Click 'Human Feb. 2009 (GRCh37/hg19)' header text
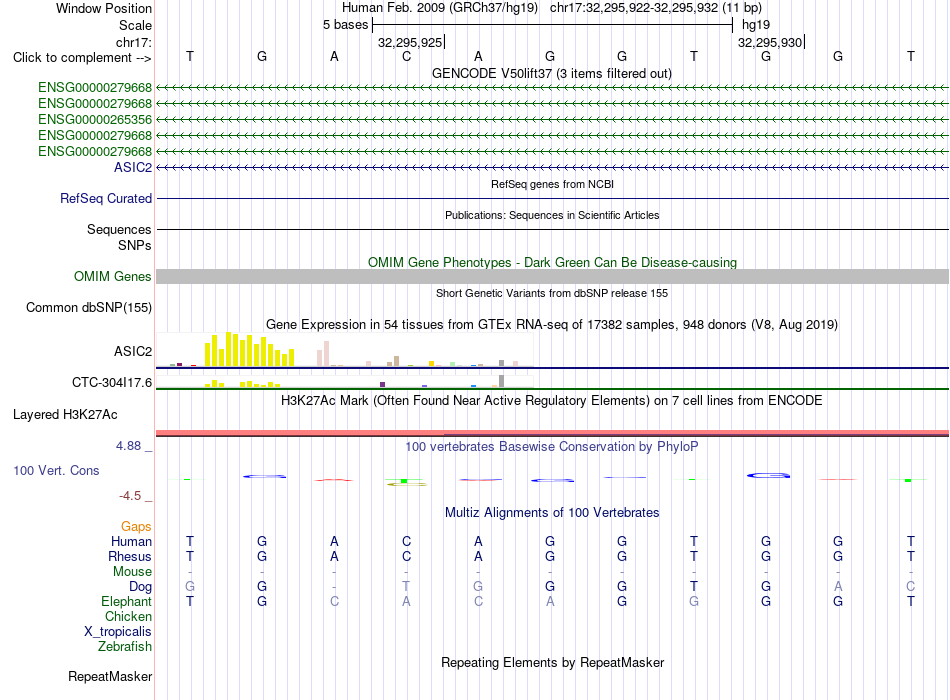Image resolution: width=950 pixels, height=700 pixels. (440, 8)
